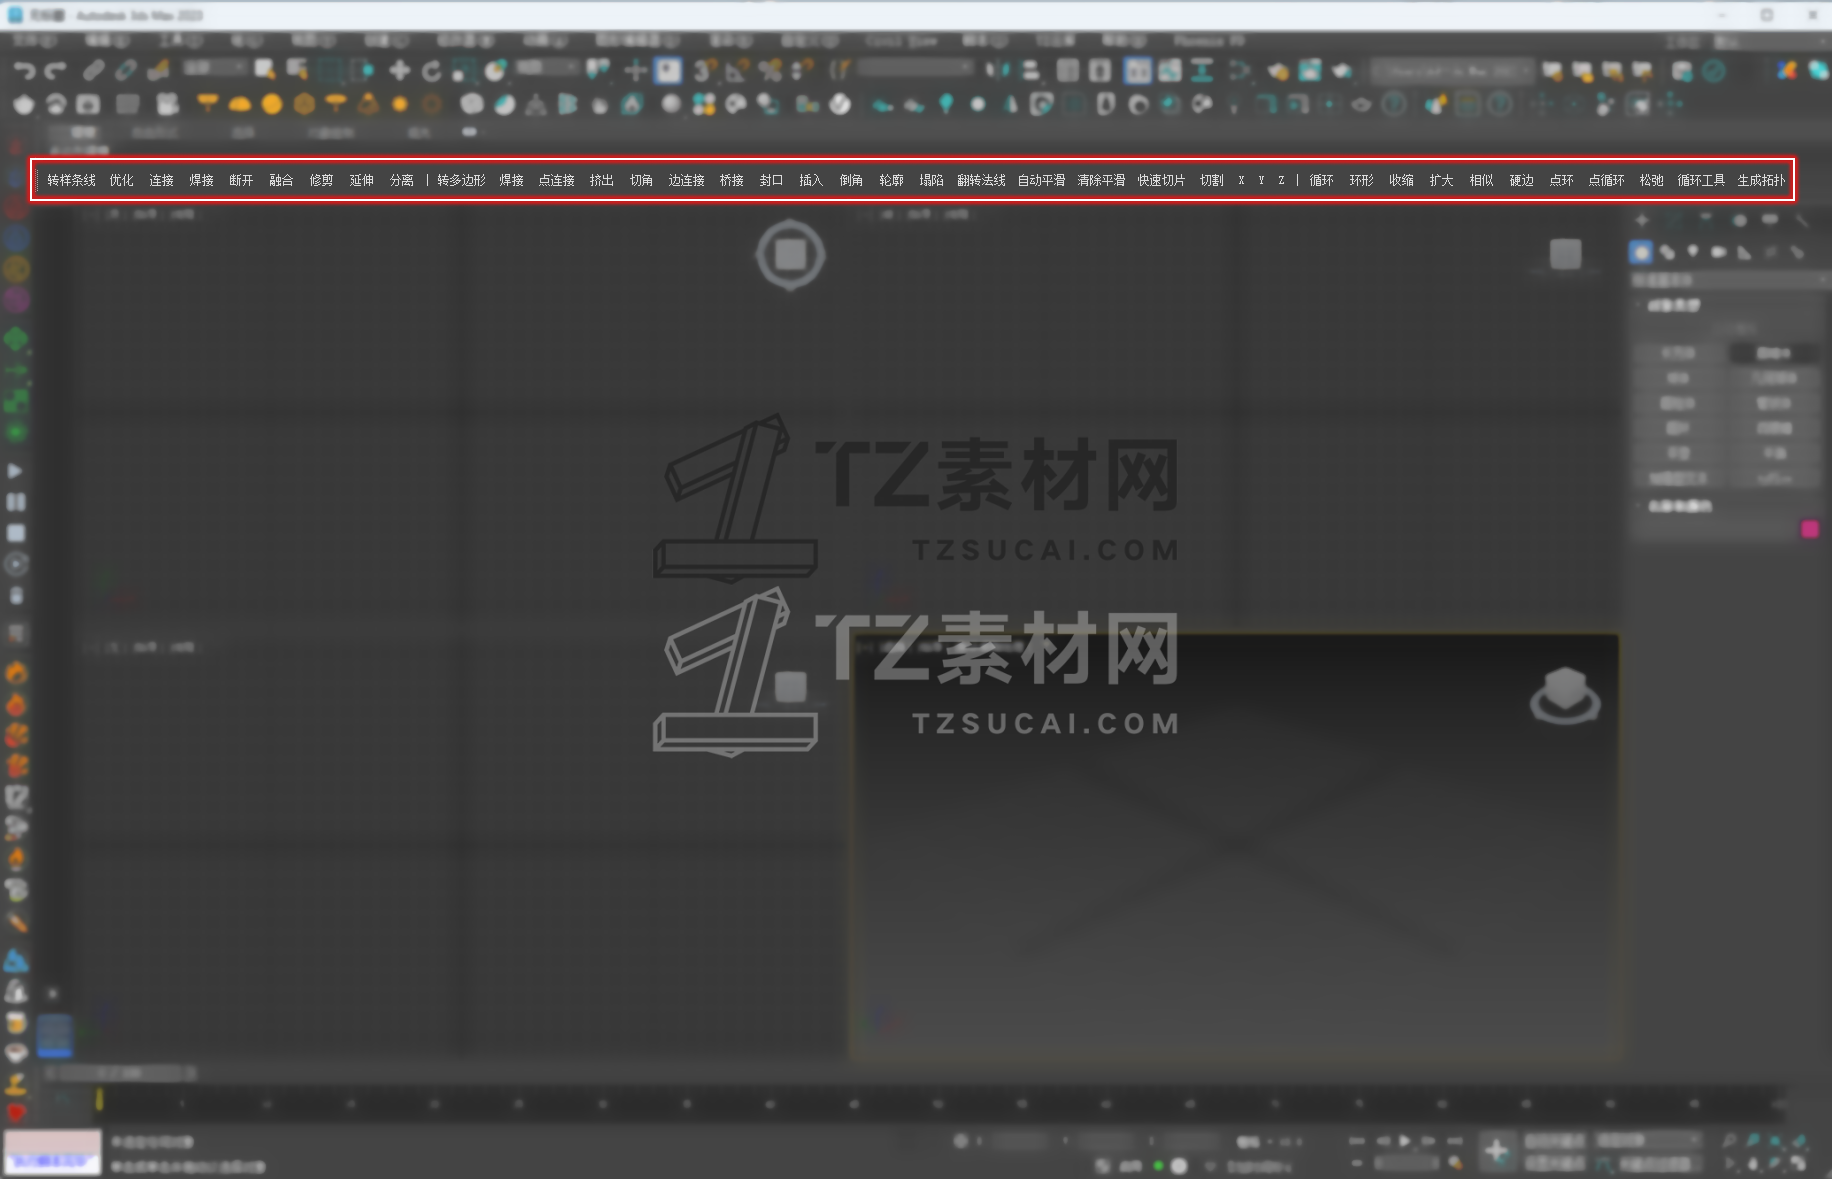The image size is (1832, 1179).
Task: Click the 硬边 toolbar button
Action: pyautogui.click(x=1522, y=181)
